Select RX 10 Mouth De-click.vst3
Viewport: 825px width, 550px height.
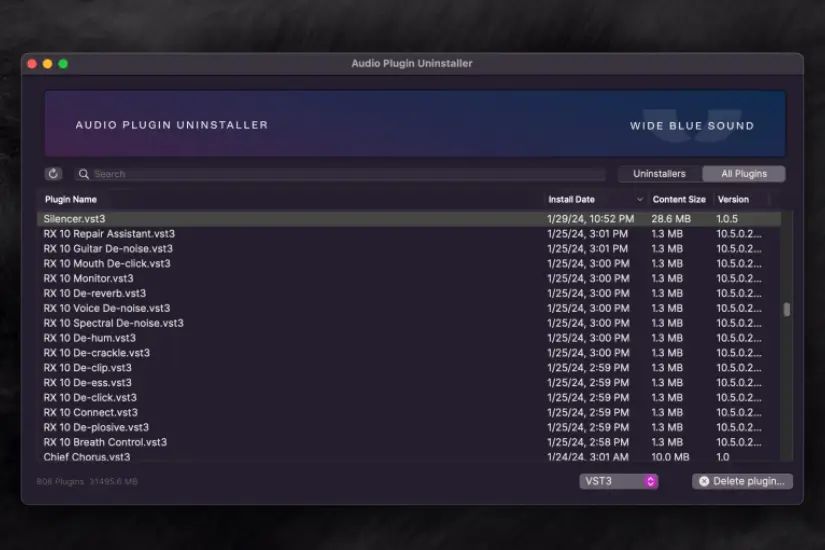coord(409,263)
